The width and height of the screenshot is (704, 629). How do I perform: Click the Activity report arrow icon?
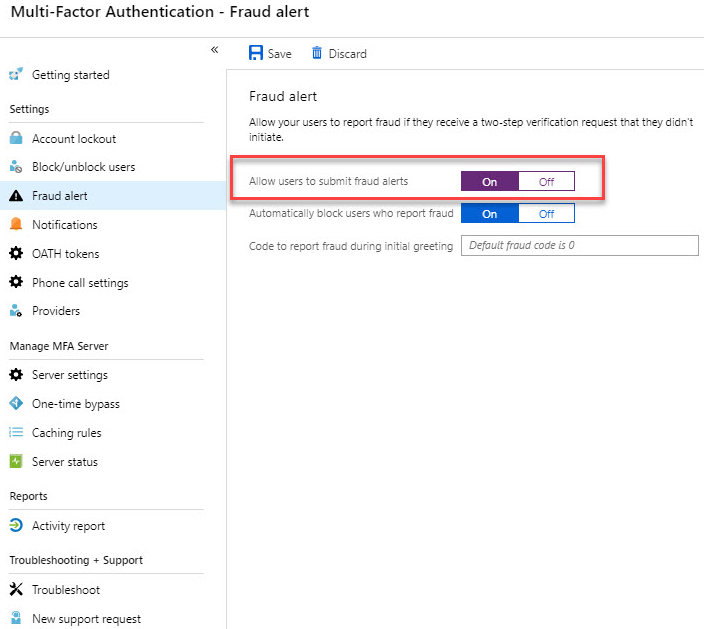[16, 525]
